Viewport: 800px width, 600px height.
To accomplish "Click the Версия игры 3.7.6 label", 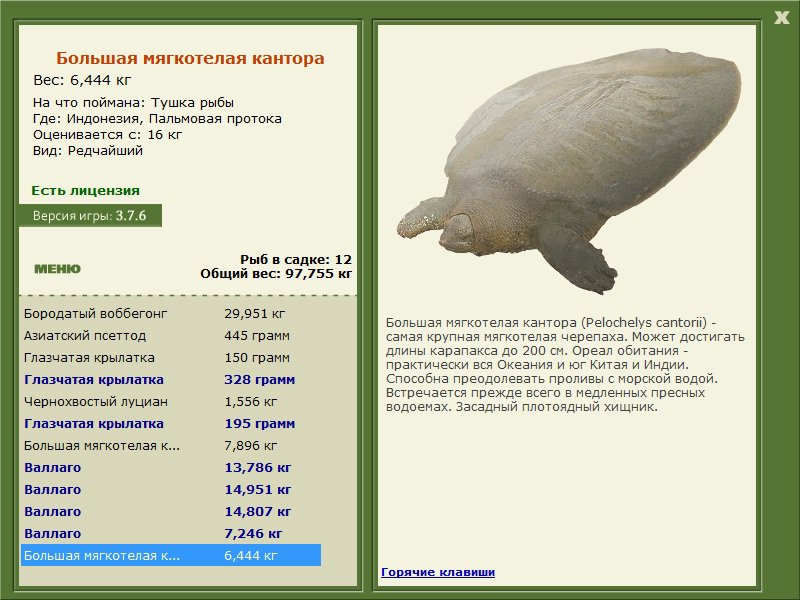I will click(x=90, y=215).
